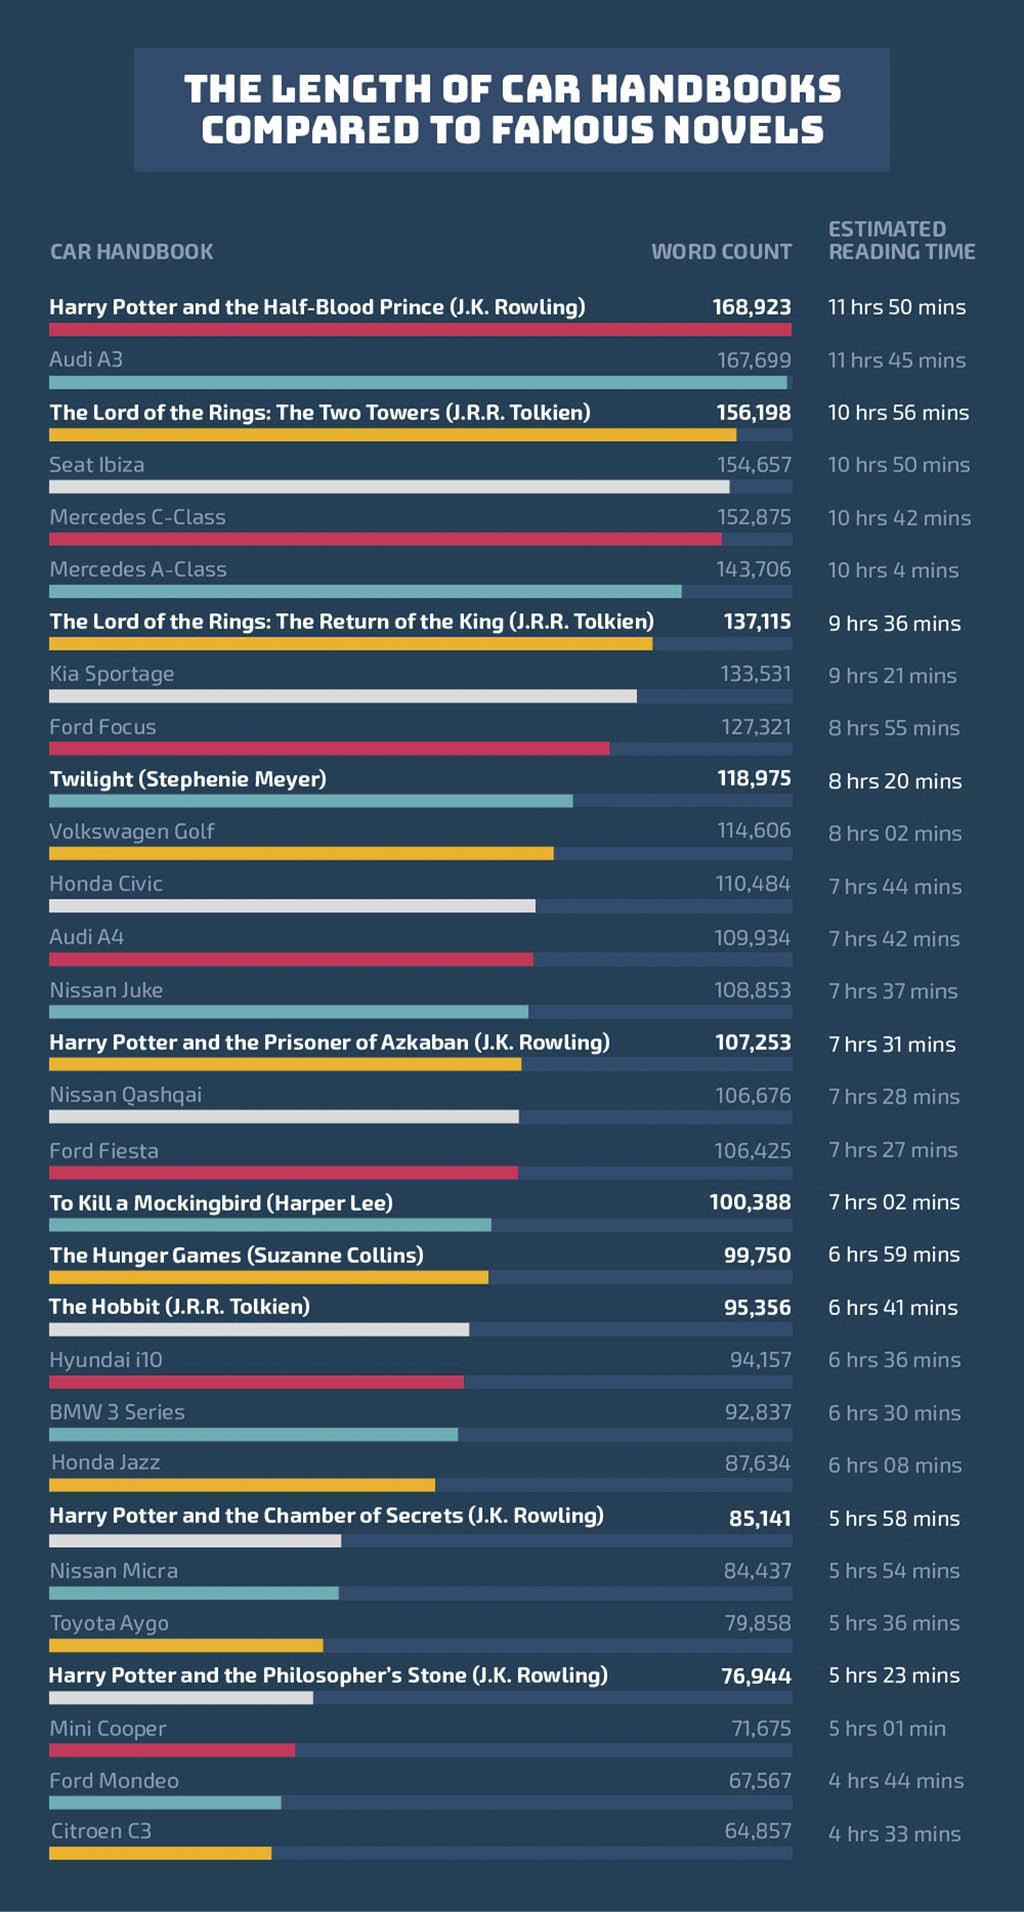The image size is (1024, 1912).
Task: Click the Citroen C3 label
Action: point(101,1831)
